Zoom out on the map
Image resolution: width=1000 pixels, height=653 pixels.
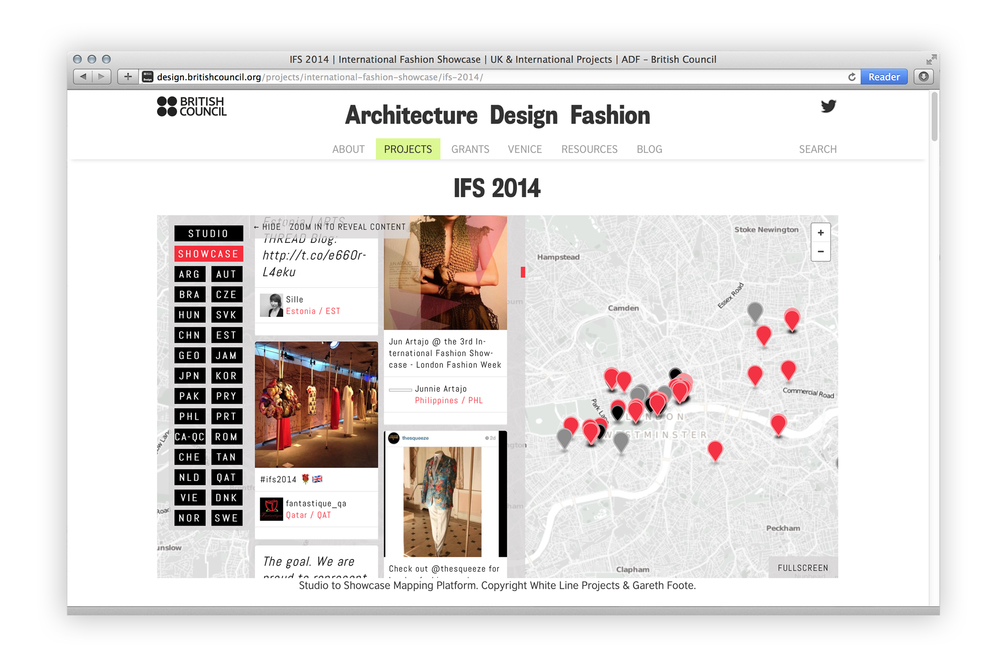(x=820, y=250)
